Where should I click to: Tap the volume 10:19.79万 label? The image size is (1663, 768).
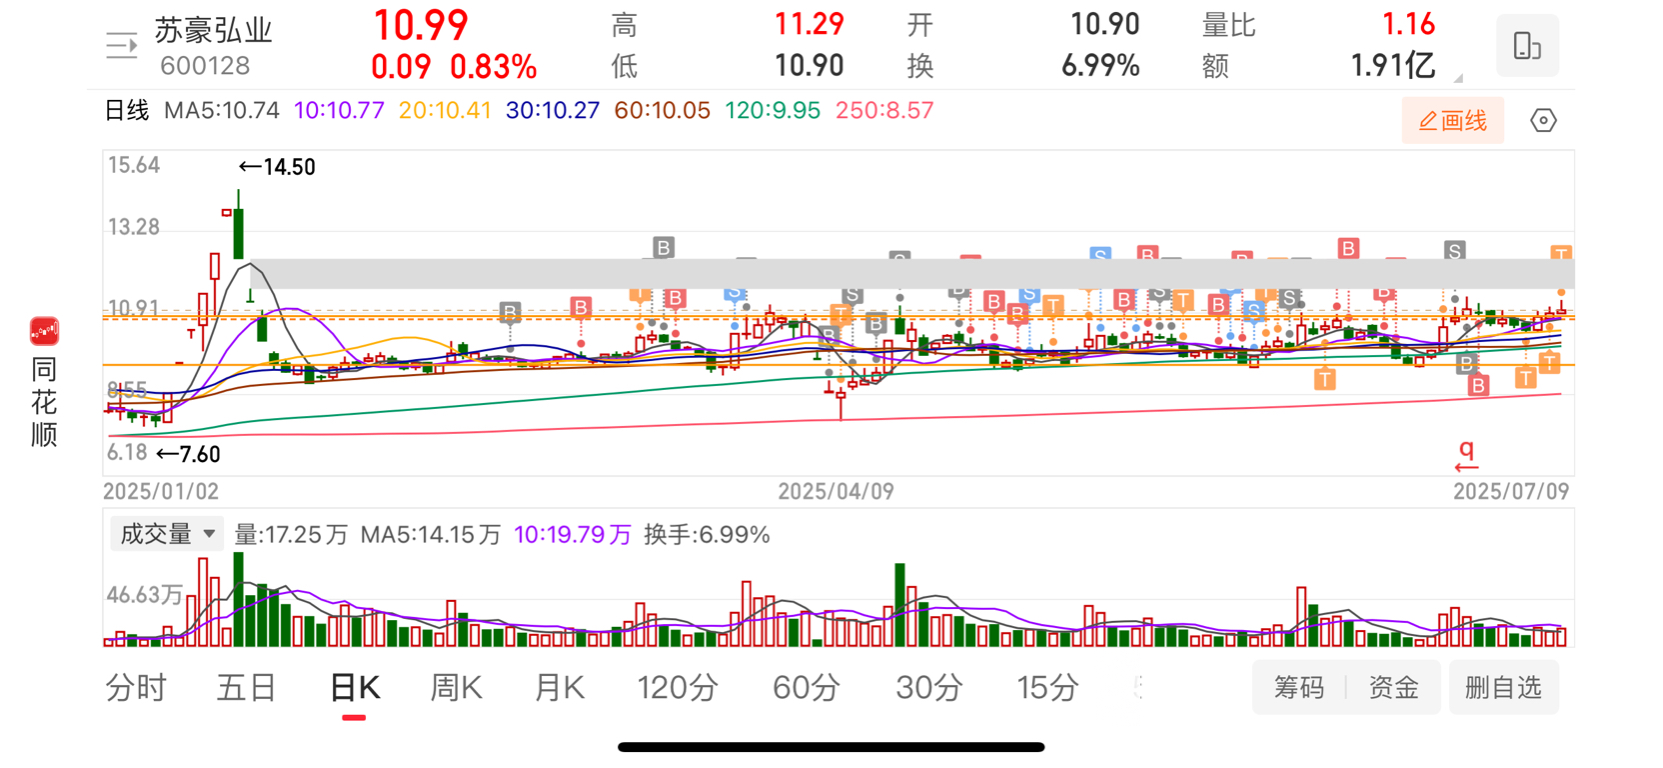coord(573,535)
